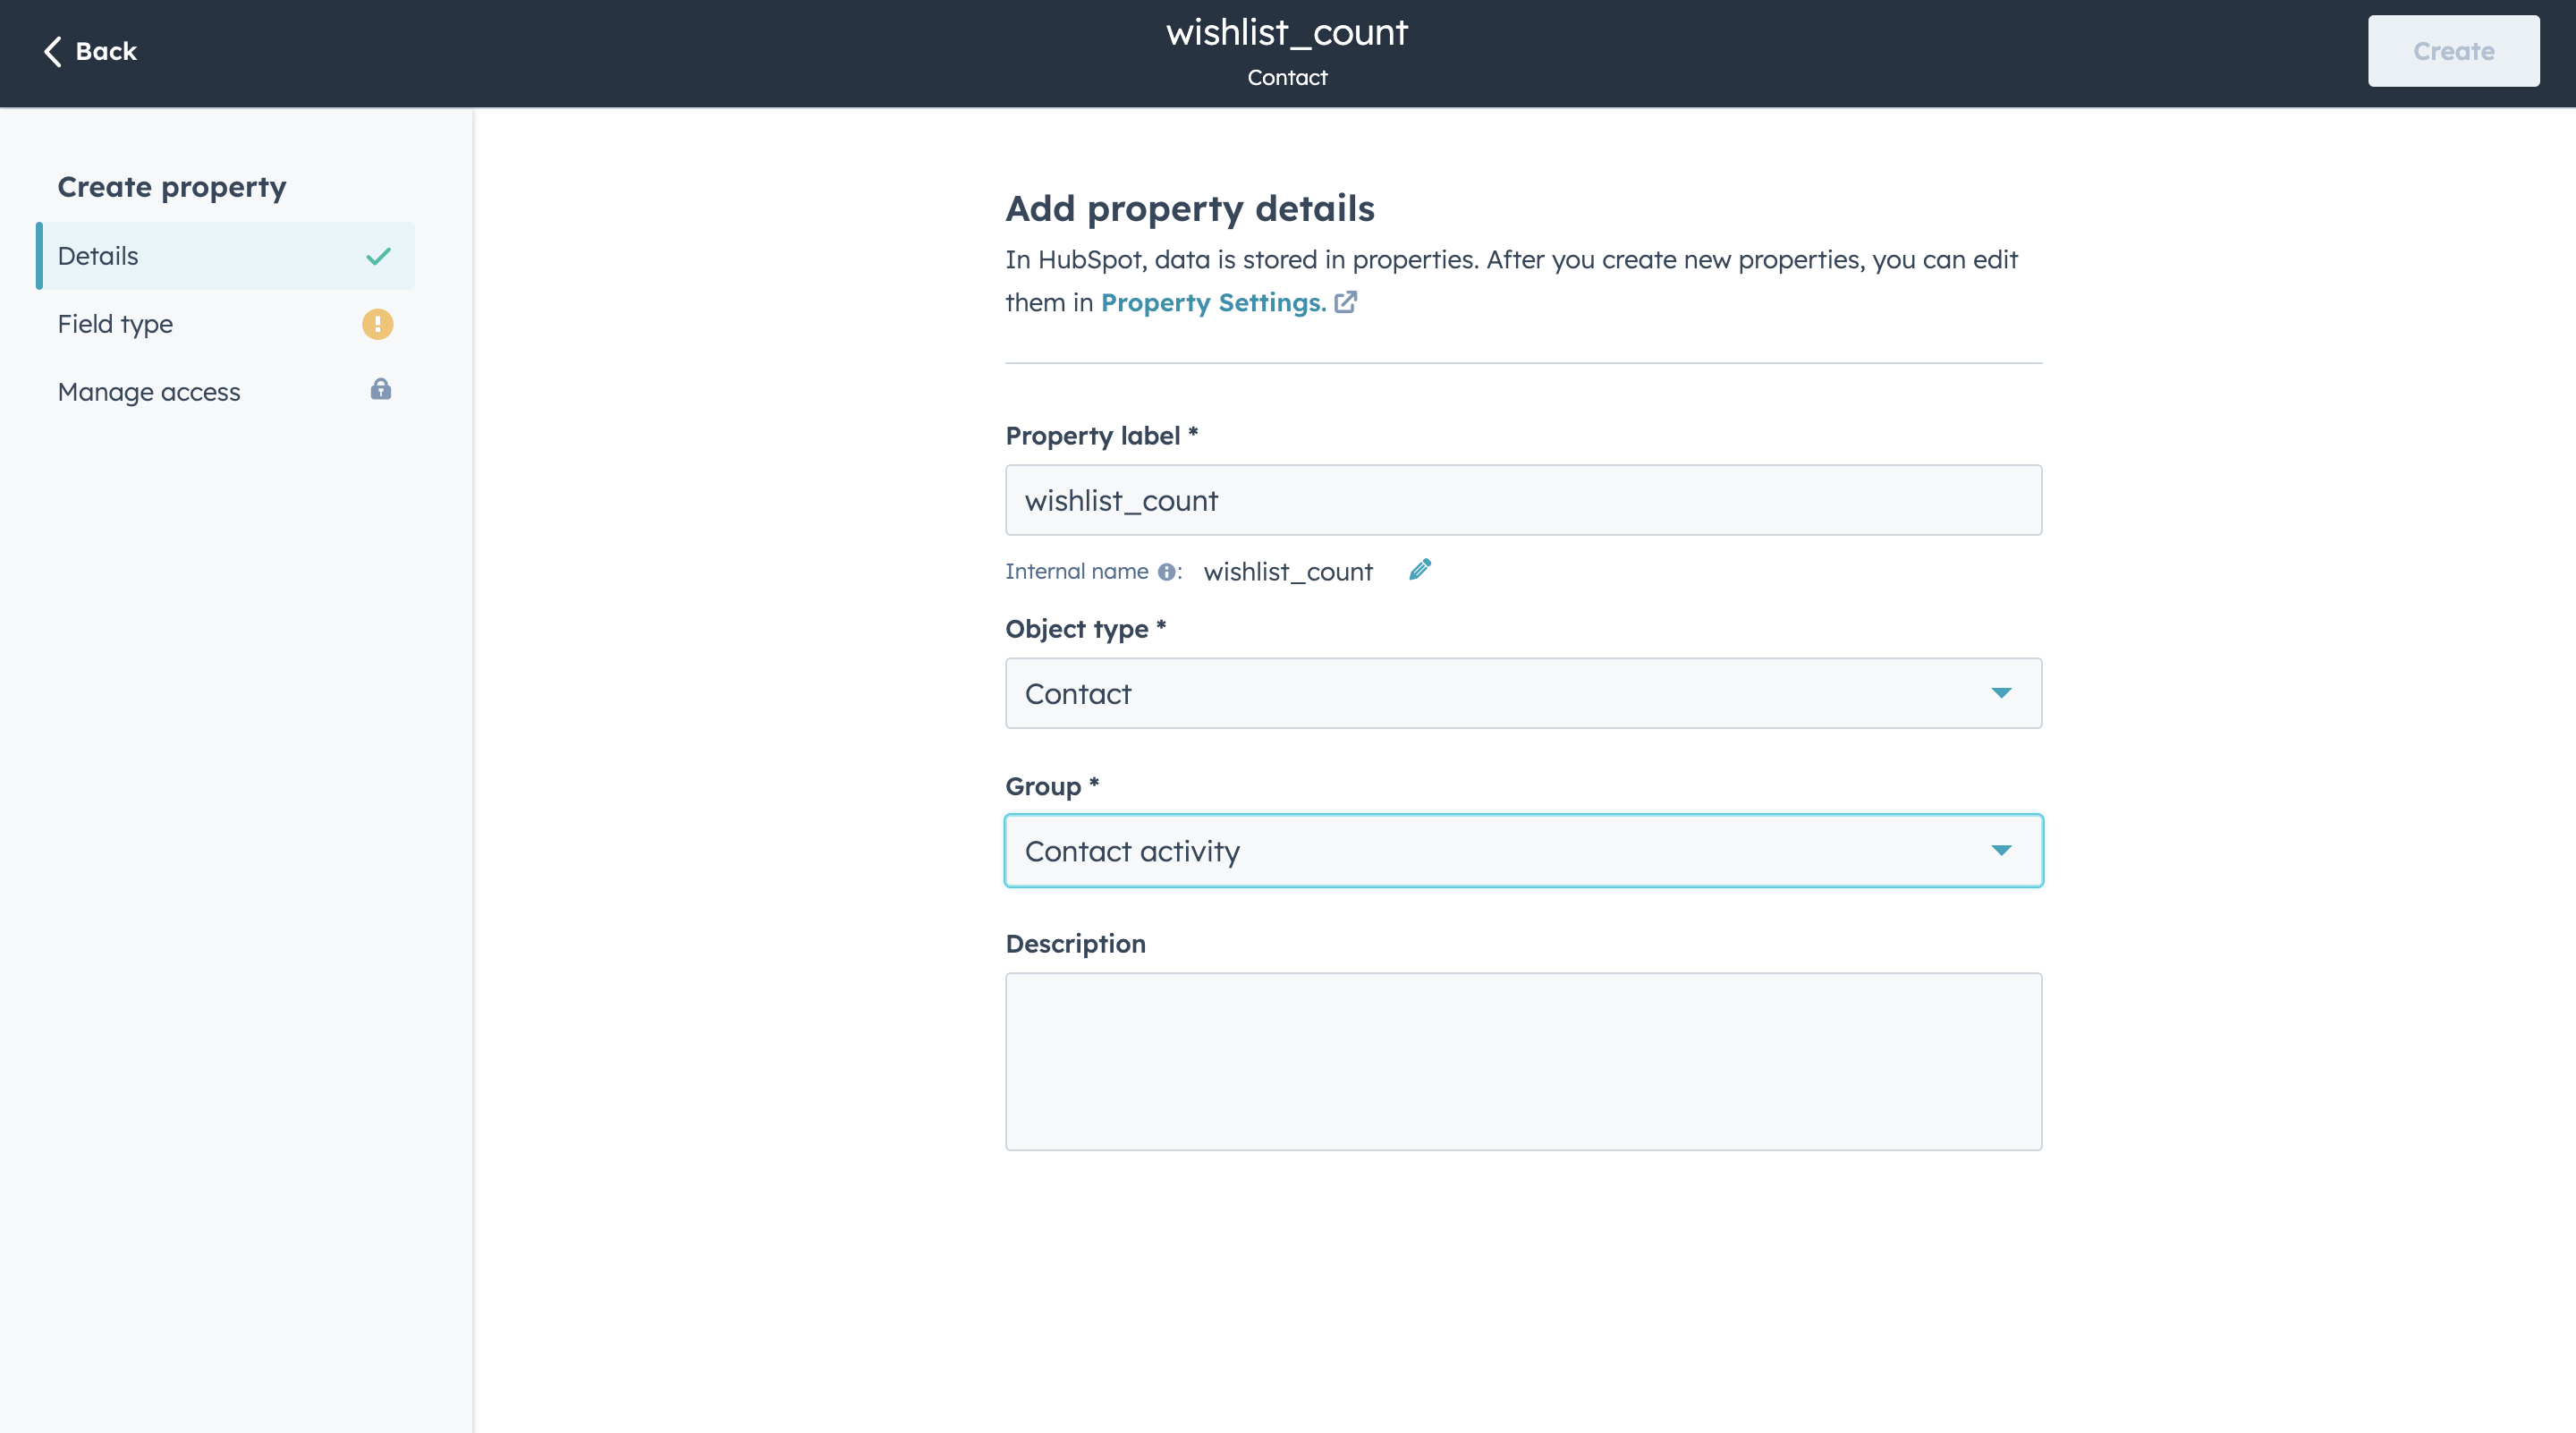The height and width of the screenshot is (1433, 2576).
Task: Open the Property Settings link
Action: click(x=1212, y=303)
